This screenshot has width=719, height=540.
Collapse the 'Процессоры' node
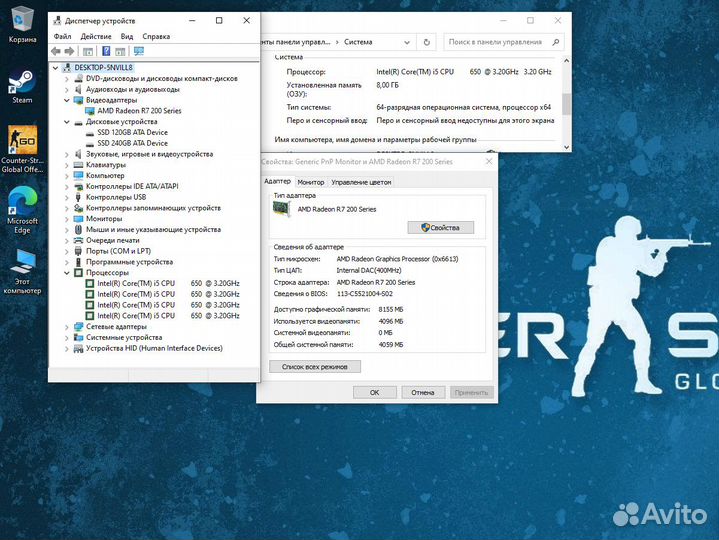point(67,273)
